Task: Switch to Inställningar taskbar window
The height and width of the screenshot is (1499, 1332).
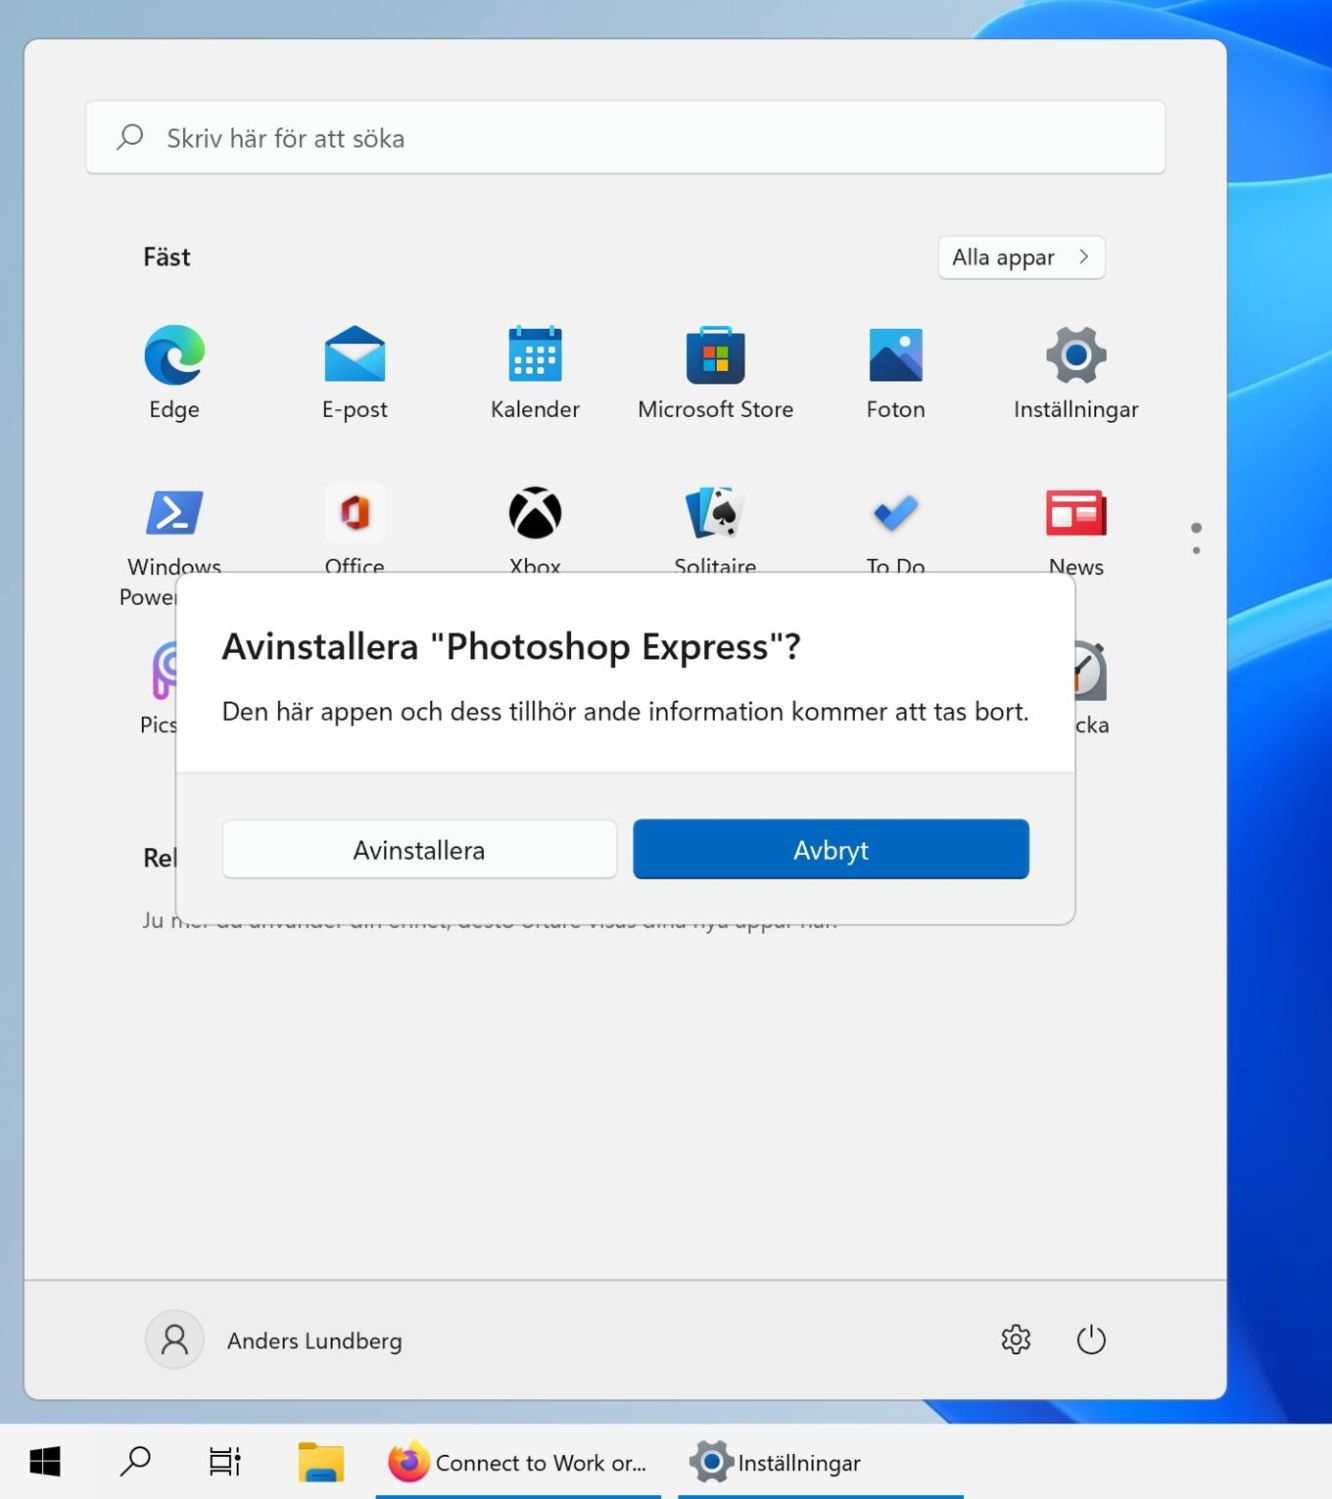Action: click(x=821, y=1462)
